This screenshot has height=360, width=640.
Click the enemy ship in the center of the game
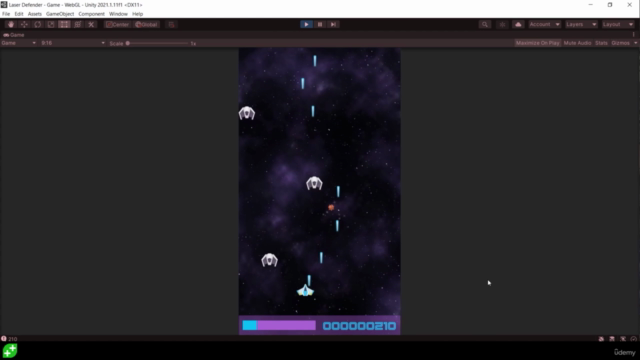coord(314,183)
